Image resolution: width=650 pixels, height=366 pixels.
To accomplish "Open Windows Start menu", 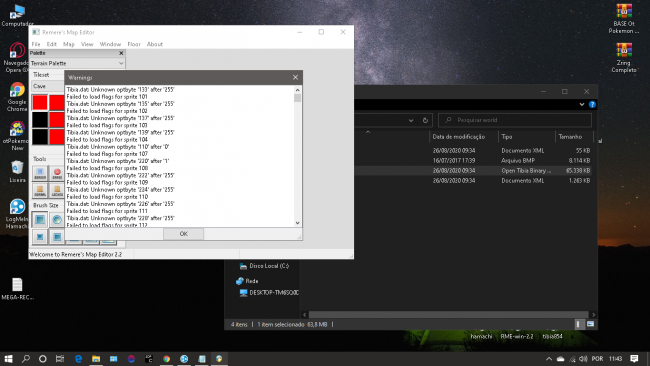I will click(8, 359).
